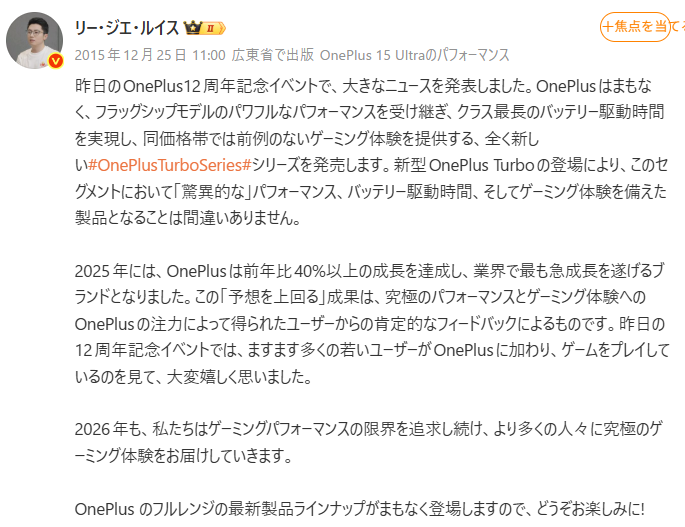Follow the user via 焦点を当てる button
Screen dimensions: 685x527
(x=635, y=27)
